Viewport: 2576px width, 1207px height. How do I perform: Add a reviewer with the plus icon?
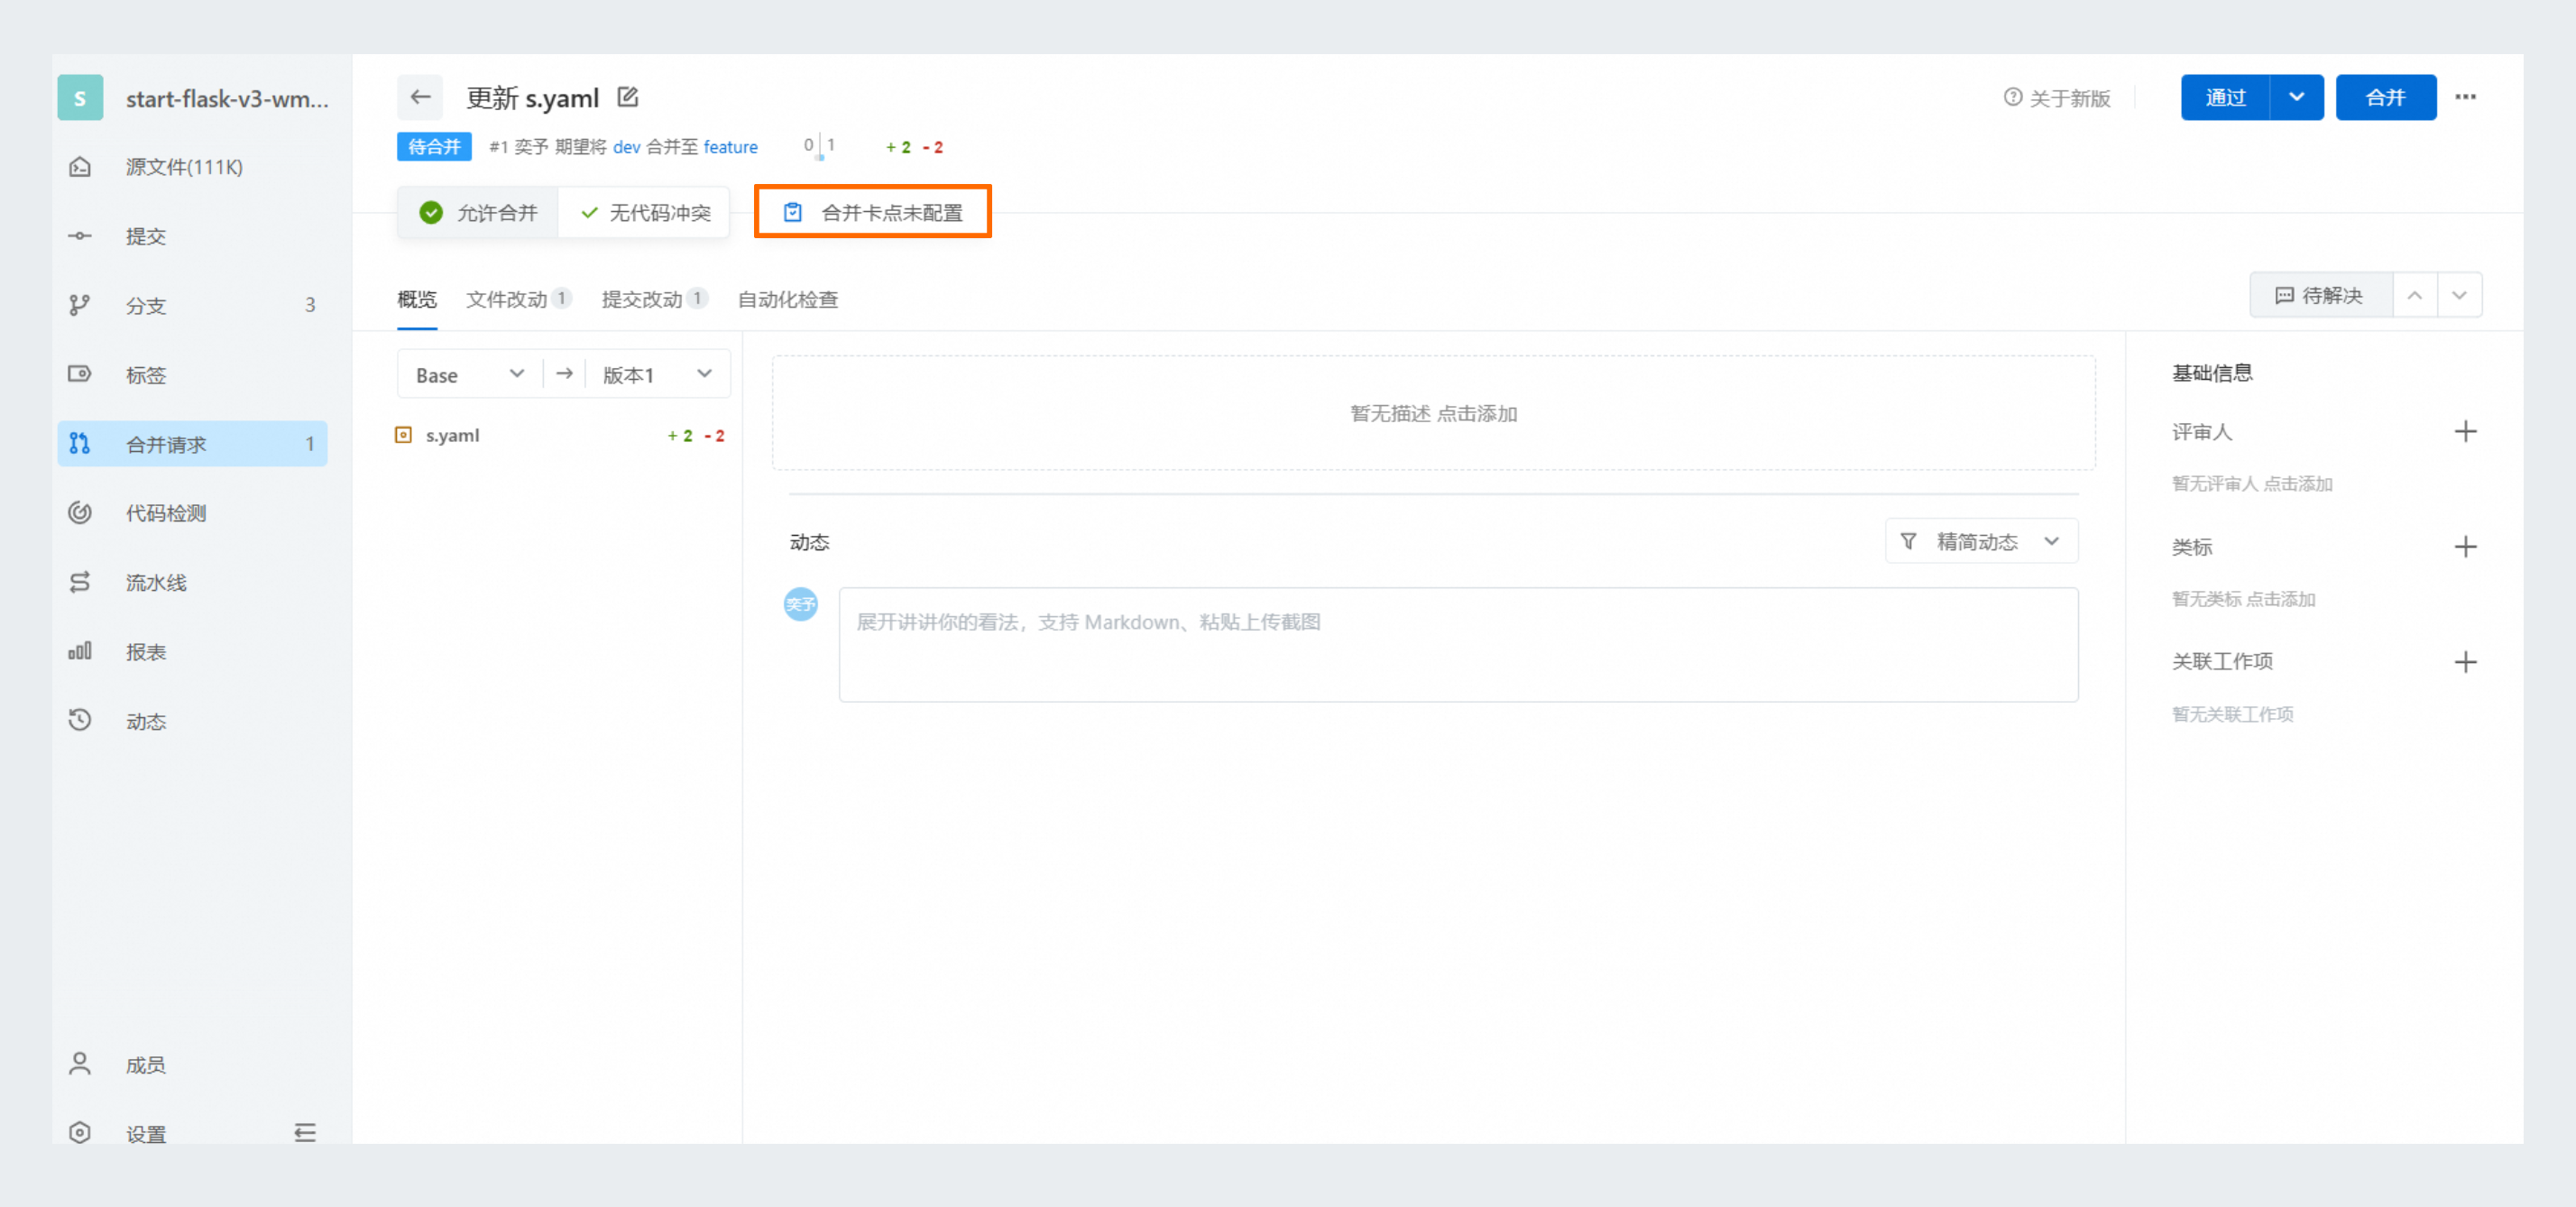(x=2465, y=431)
